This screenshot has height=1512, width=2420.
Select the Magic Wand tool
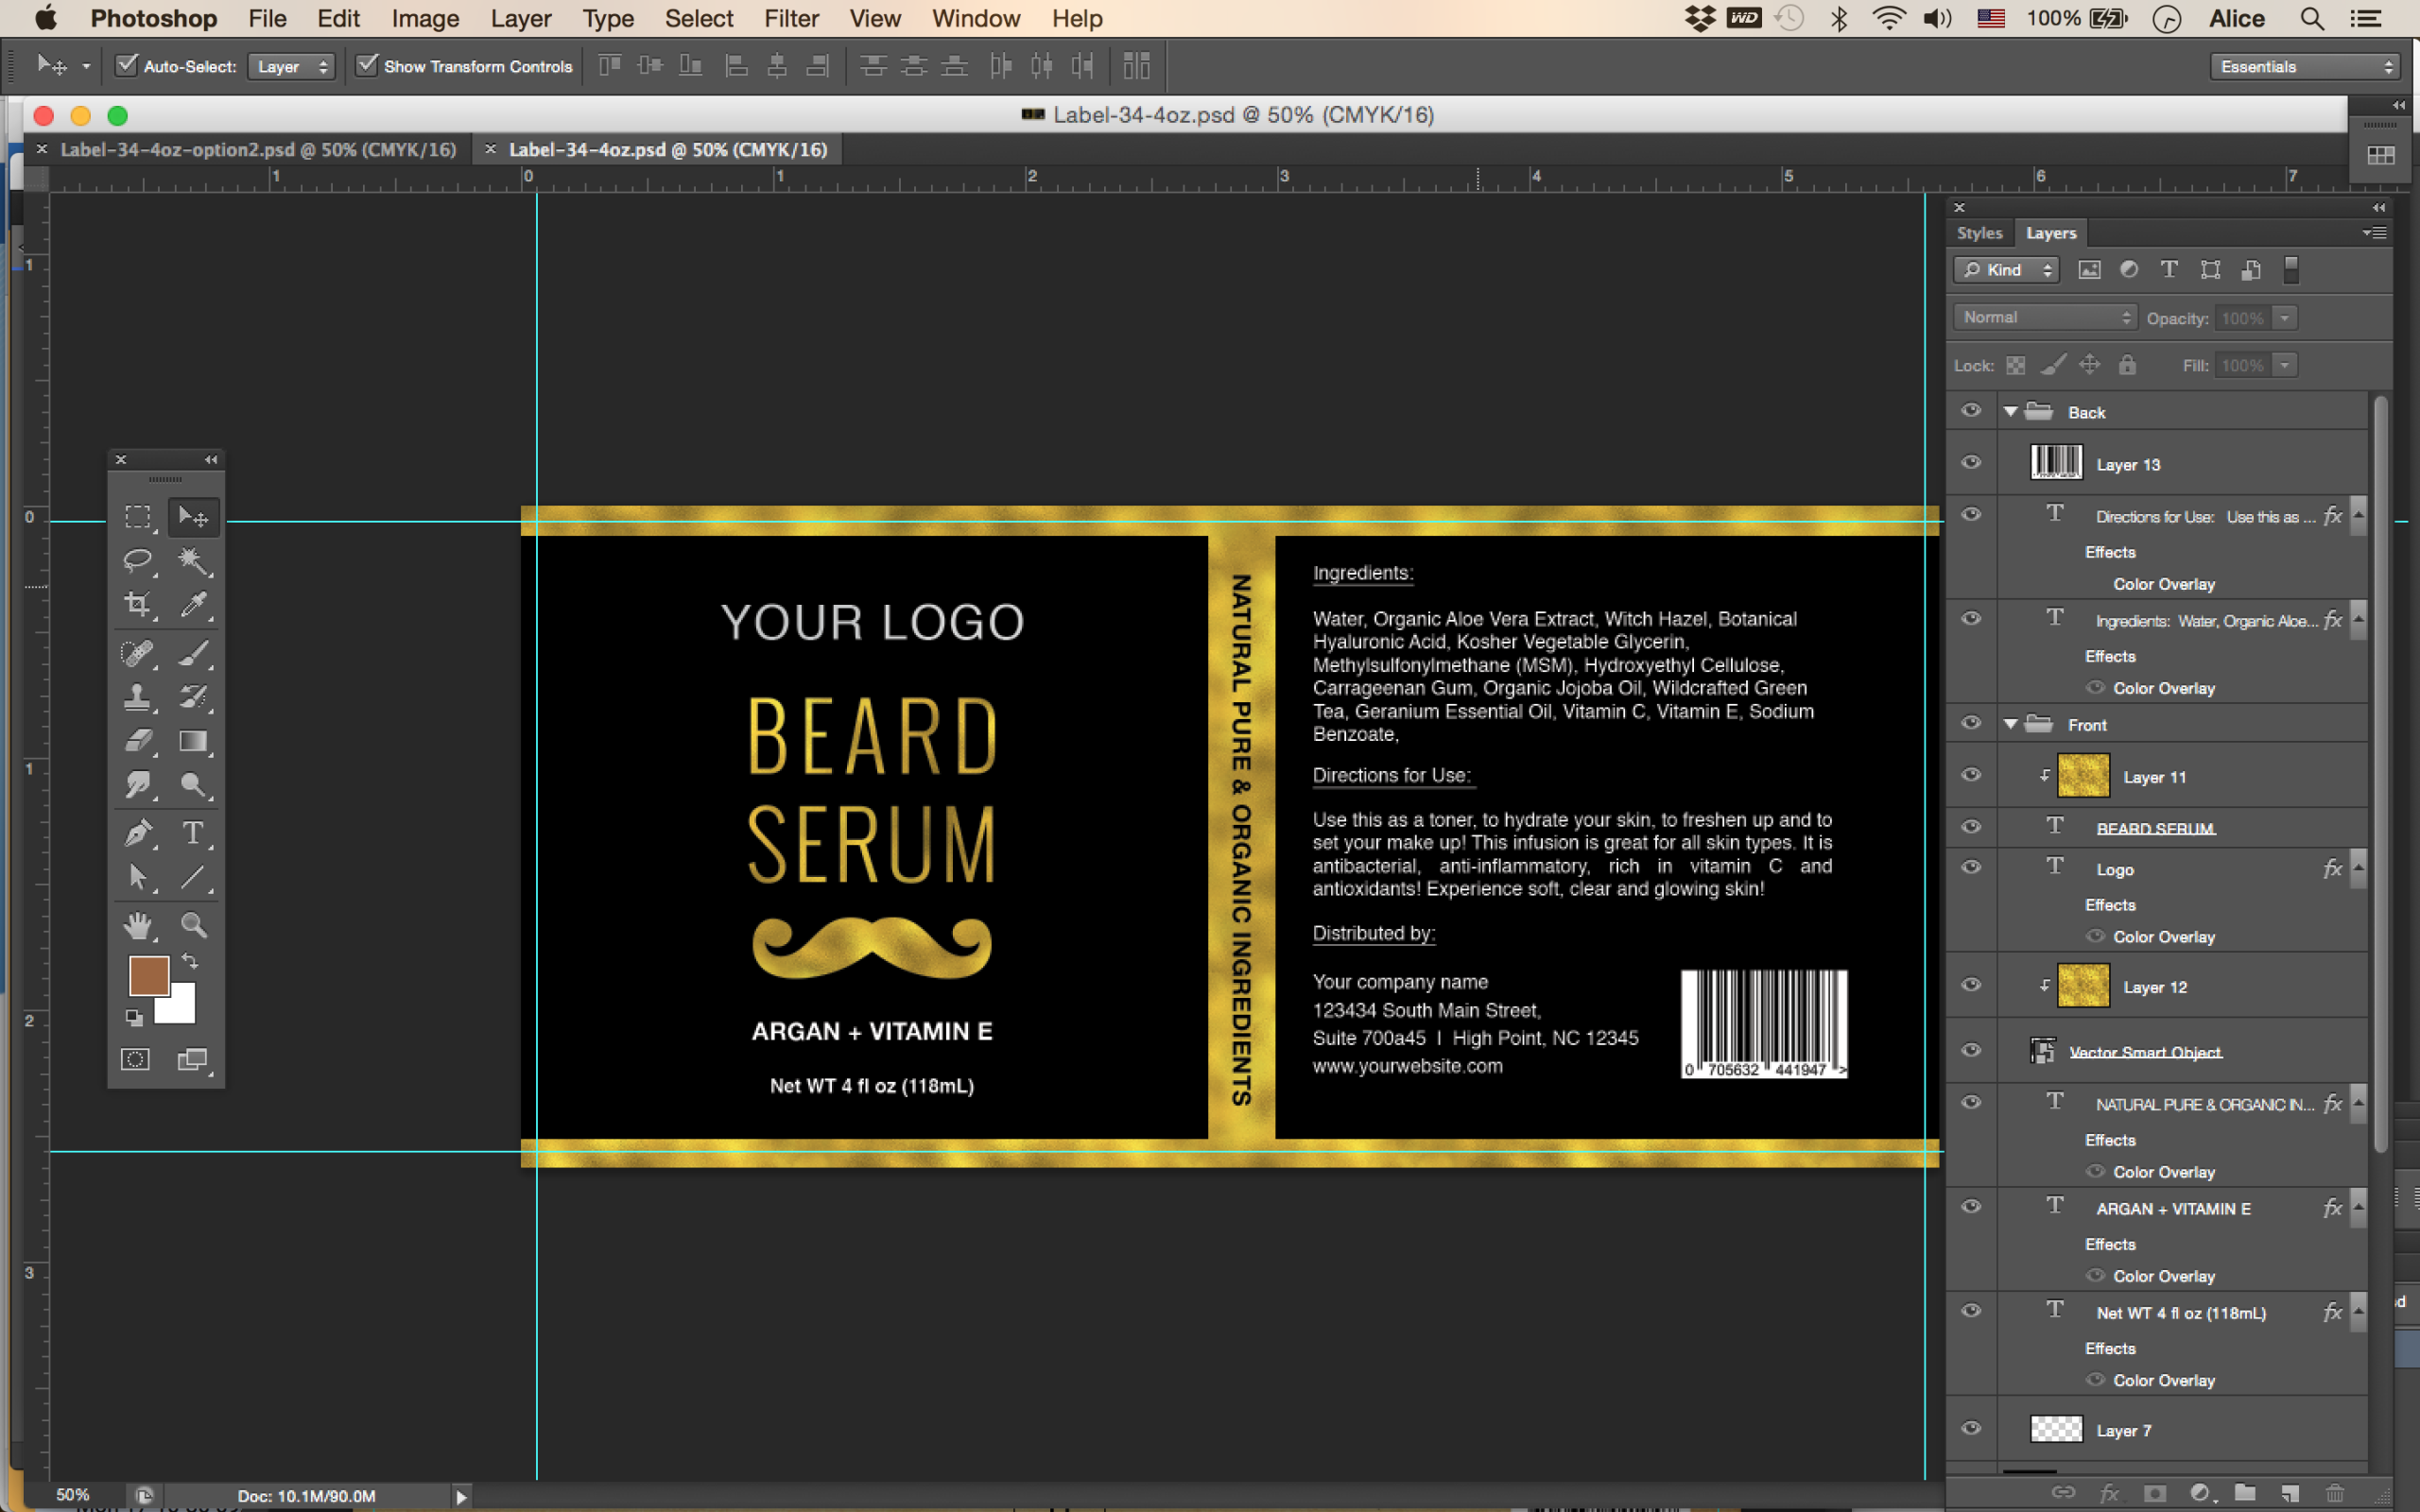click(x=193, y=560)
